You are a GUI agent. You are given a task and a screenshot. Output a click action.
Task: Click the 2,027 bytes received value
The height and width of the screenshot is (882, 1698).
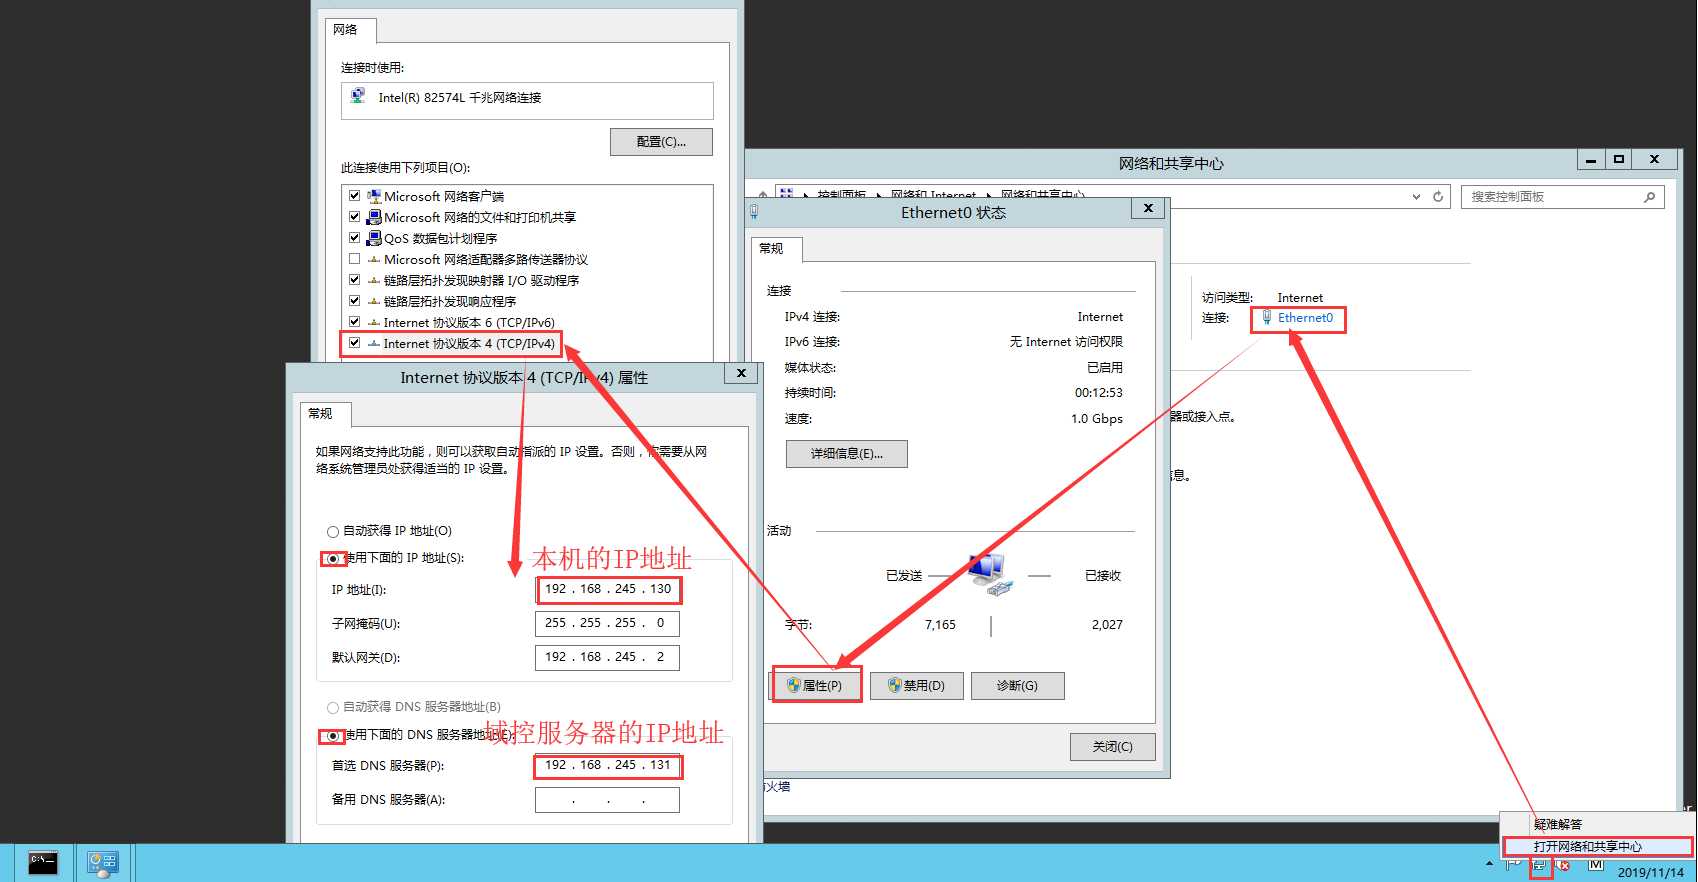(1107, 625)
